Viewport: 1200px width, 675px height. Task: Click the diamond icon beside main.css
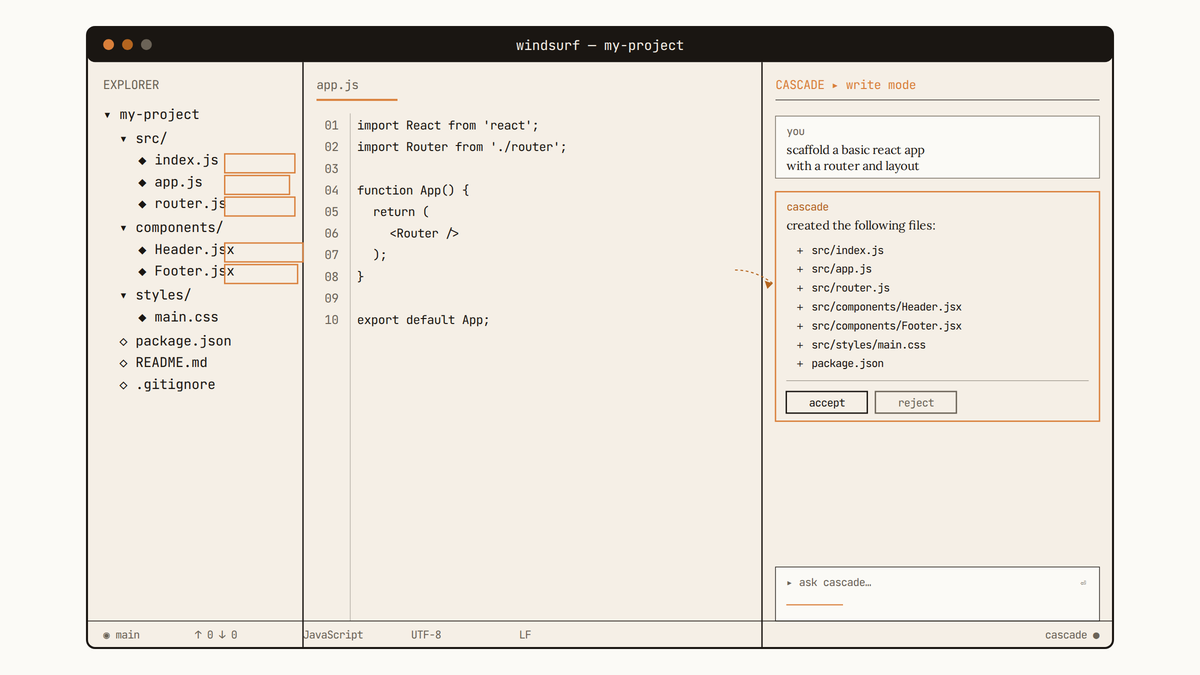[142, 317]
